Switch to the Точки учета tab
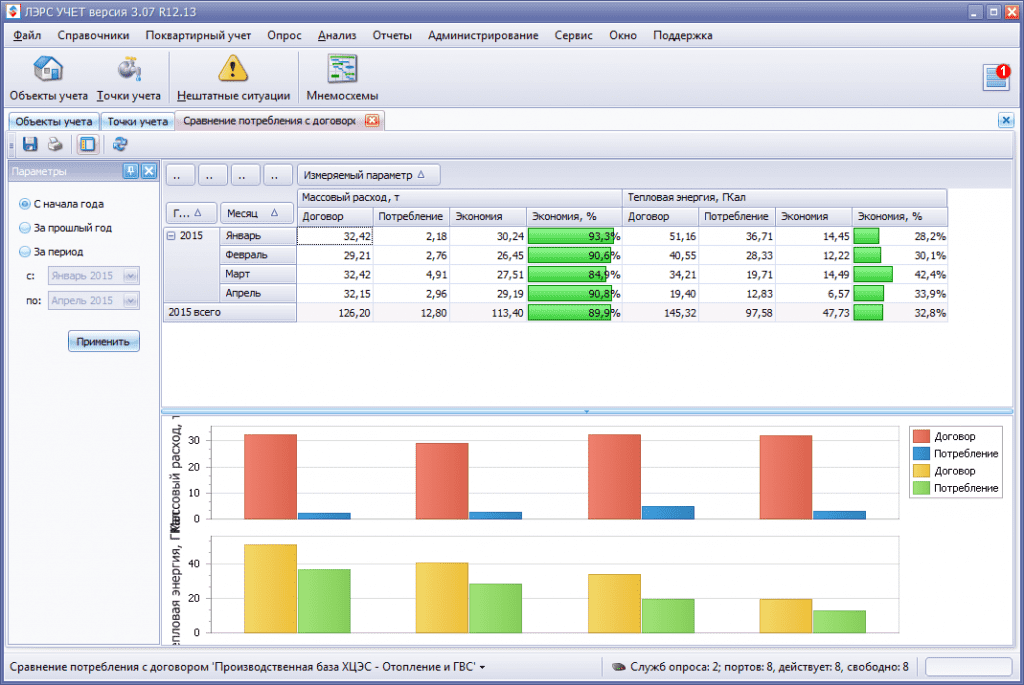 point(138,121)
